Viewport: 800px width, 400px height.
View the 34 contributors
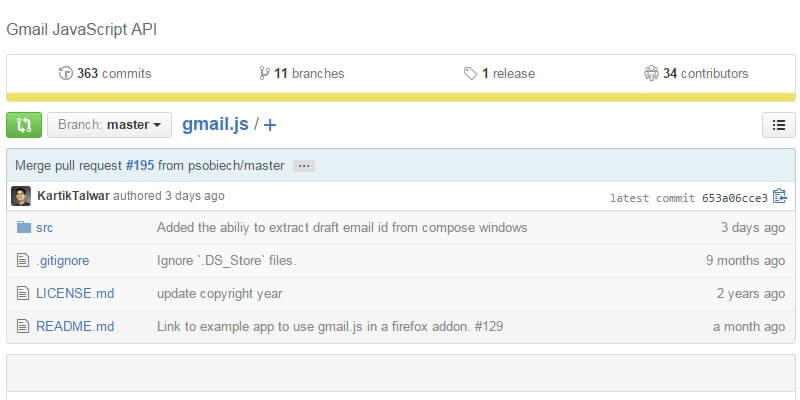(696, 73)
